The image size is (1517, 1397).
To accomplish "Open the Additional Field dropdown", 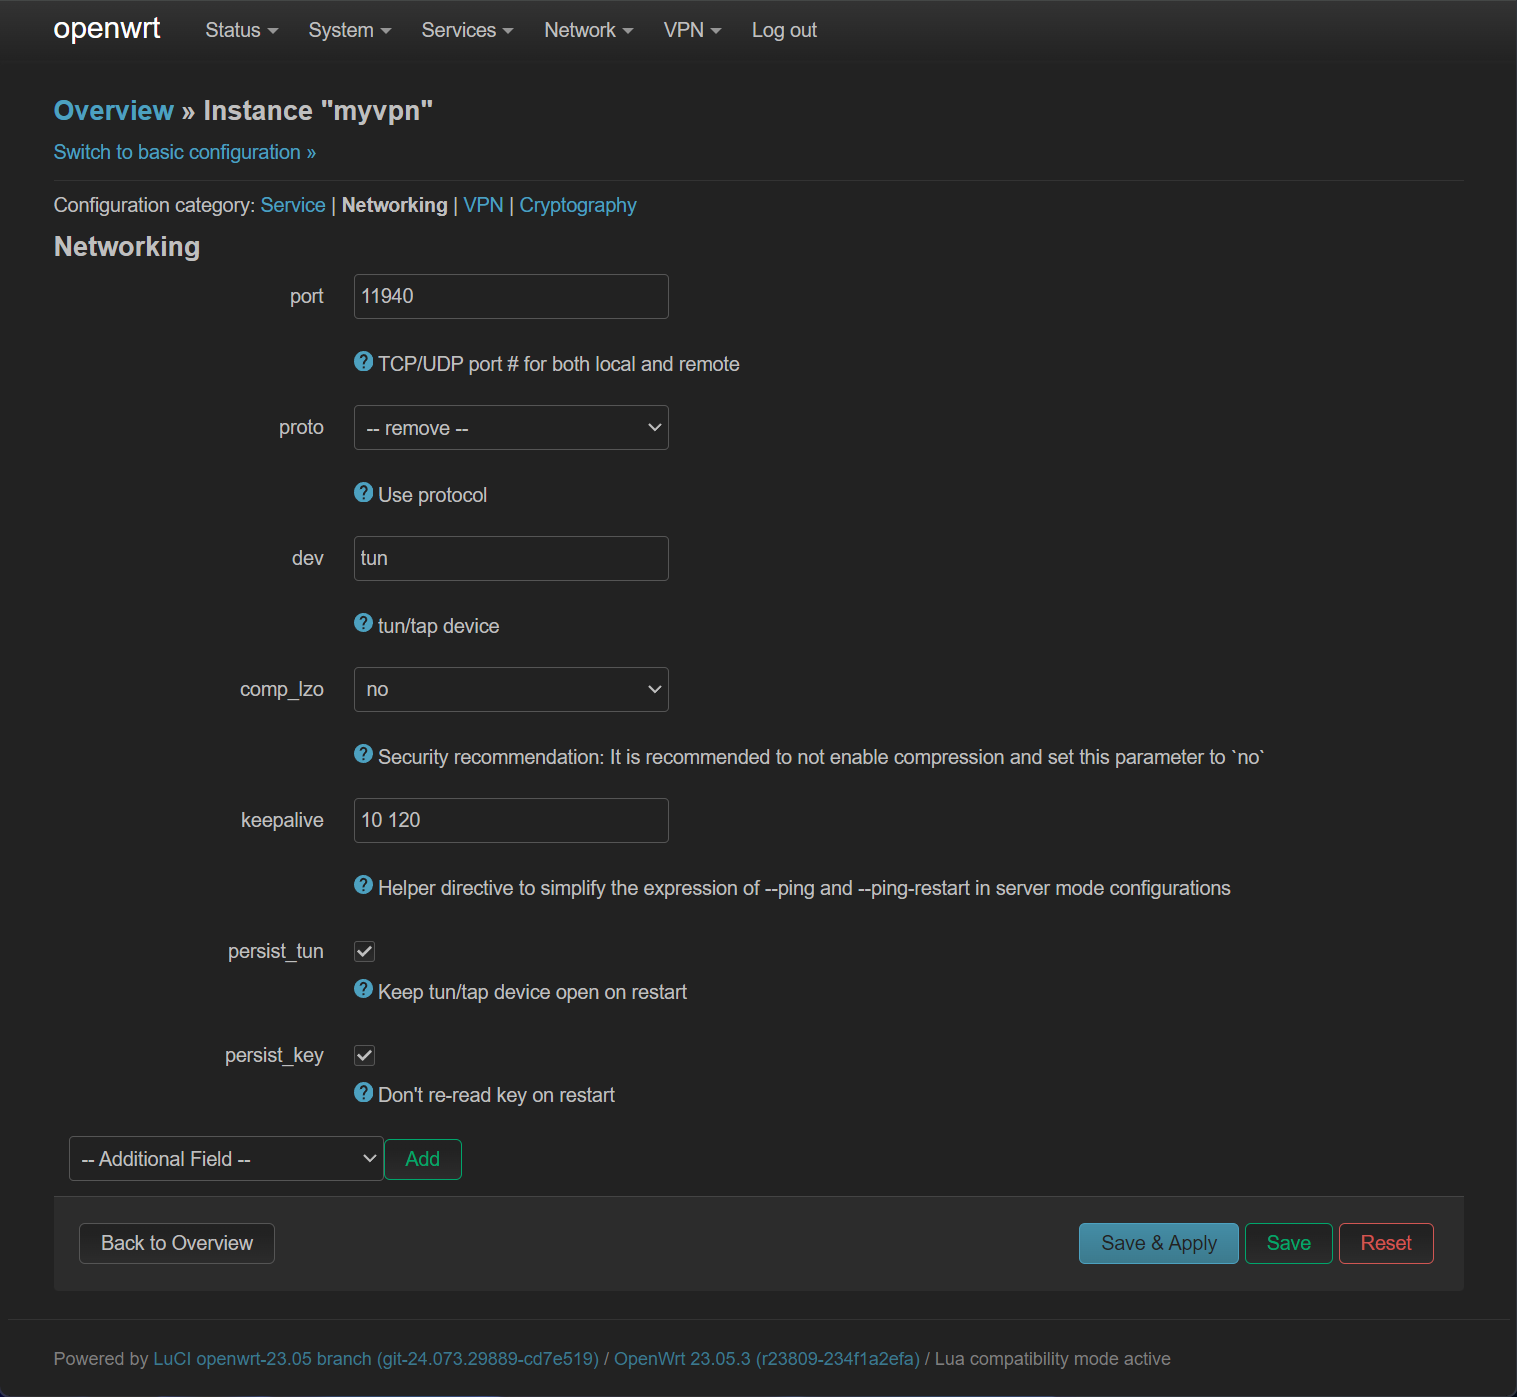I will click(x=226, y=1159).
